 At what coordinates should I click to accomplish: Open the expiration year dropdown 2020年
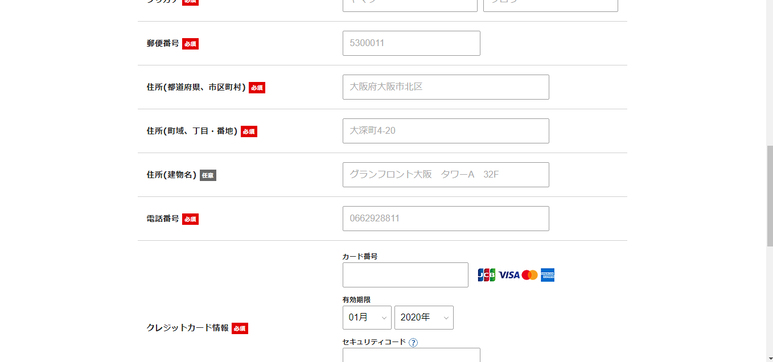coord(424,318)
